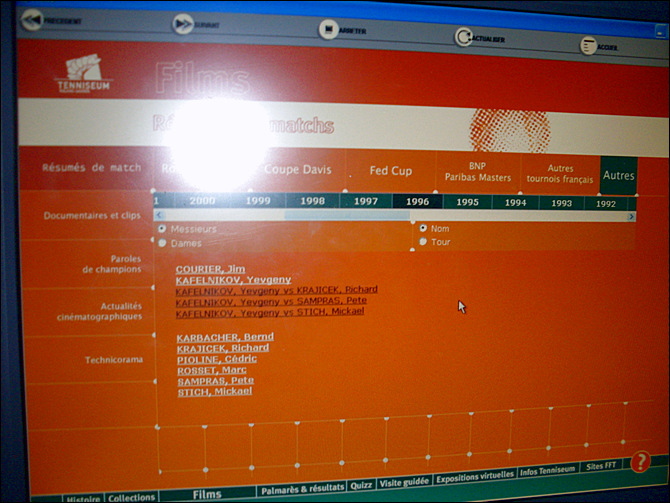
Task: Select year 1994 in timeline
Action: click(515, 203)
